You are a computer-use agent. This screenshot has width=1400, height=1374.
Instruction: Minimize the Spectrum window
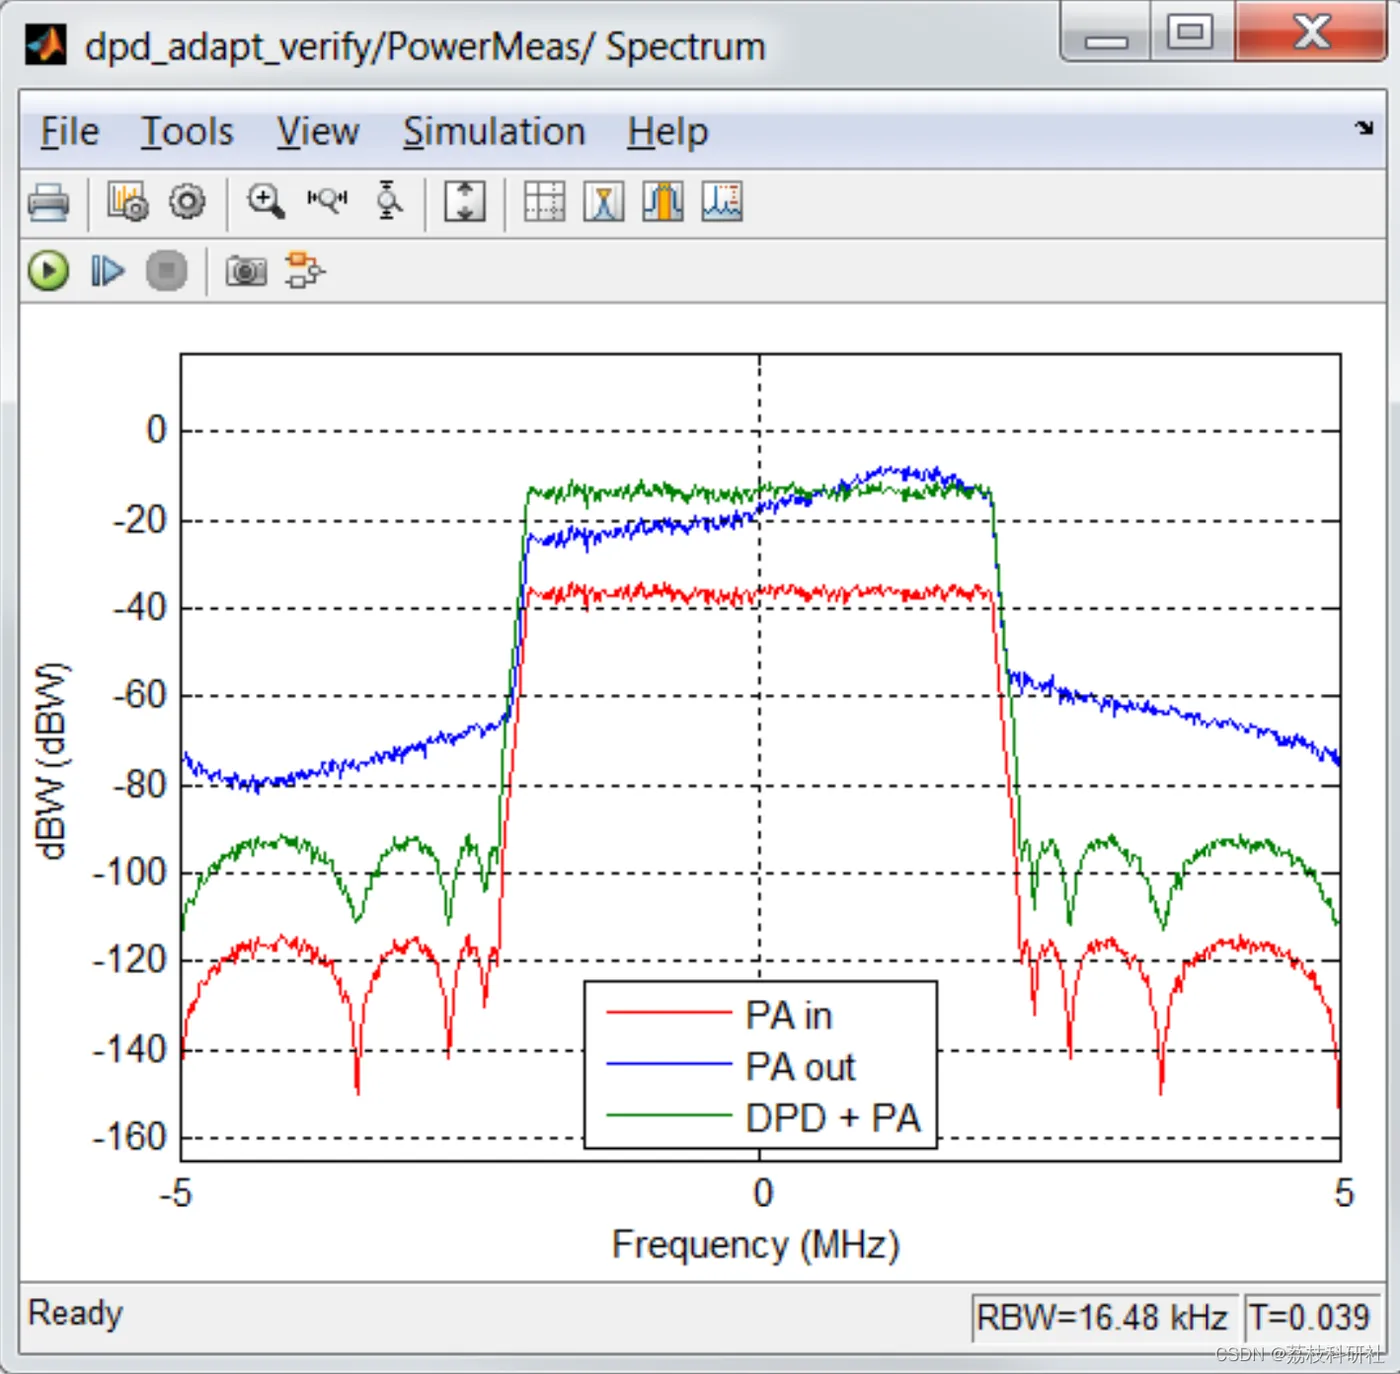point(1106,33)
